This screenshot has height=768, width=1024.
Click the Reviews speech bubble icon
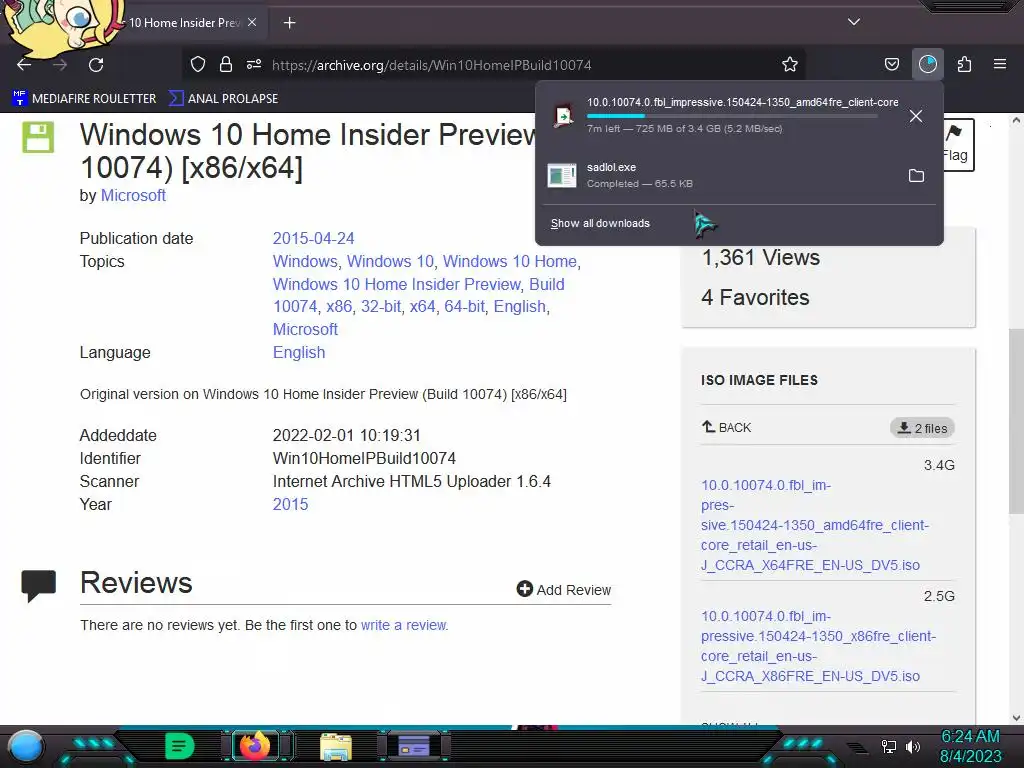click(x=39, y=585)
